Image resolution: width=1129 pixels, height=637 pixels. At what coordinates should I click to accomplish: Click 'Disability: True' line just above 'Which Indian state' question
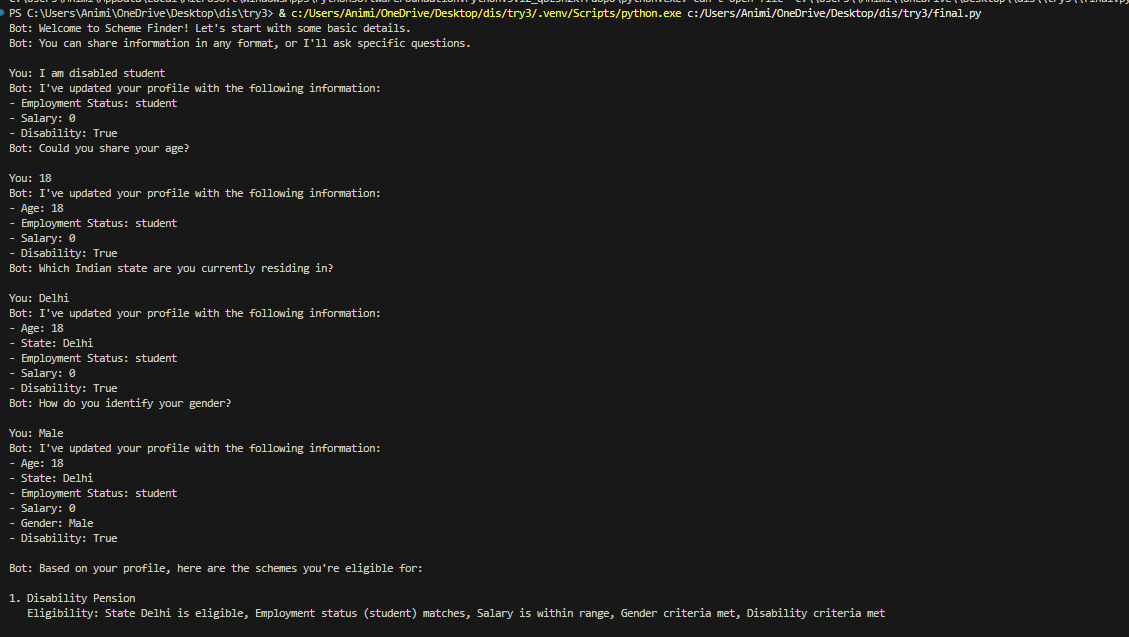pyautogui.click(x=63, y=253)
